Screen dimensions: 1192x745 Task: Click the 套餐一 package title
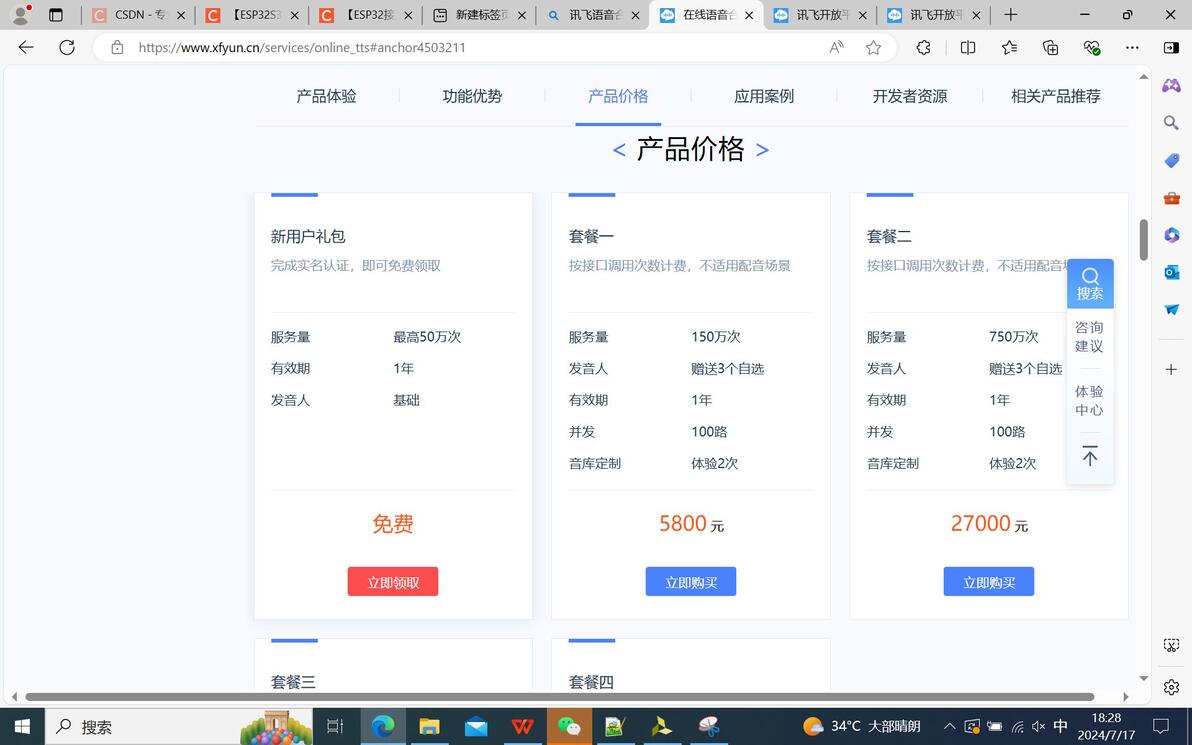pyautogui.click(x=591, y=236)
